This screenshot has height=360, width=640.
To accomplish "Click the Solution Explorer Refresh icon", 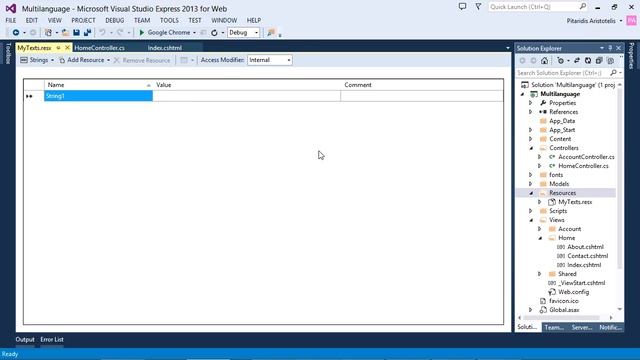I will point(588,60).
